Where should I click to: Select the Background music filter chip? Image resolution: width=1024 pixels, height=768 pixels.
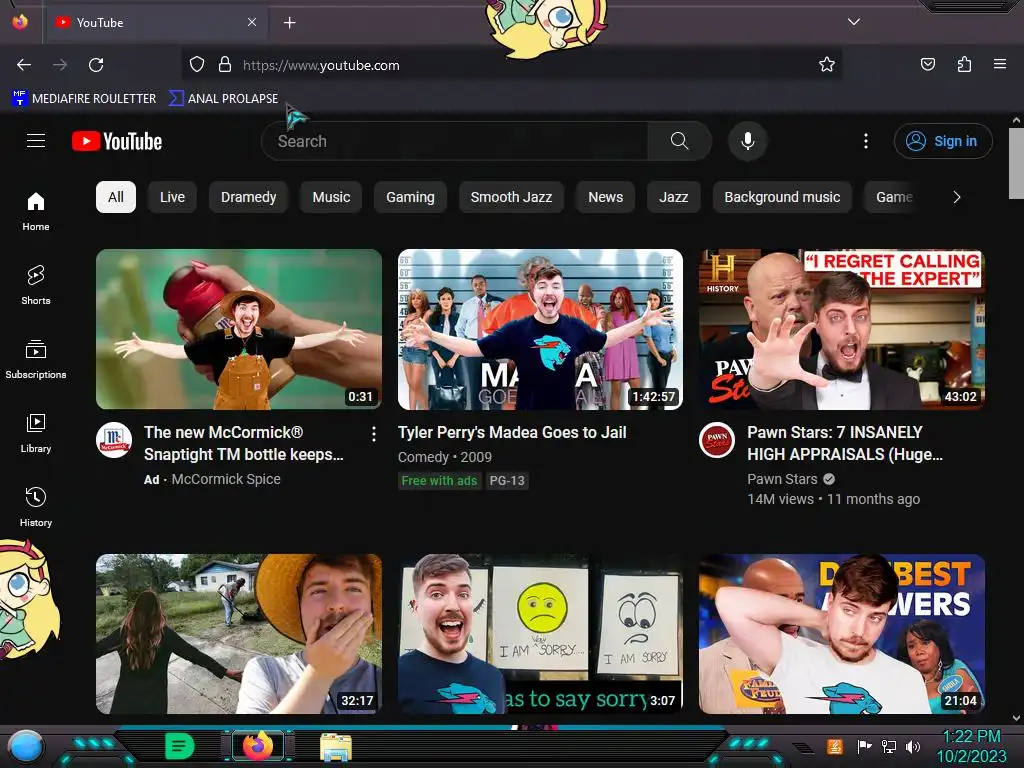(x=782, y=197)
